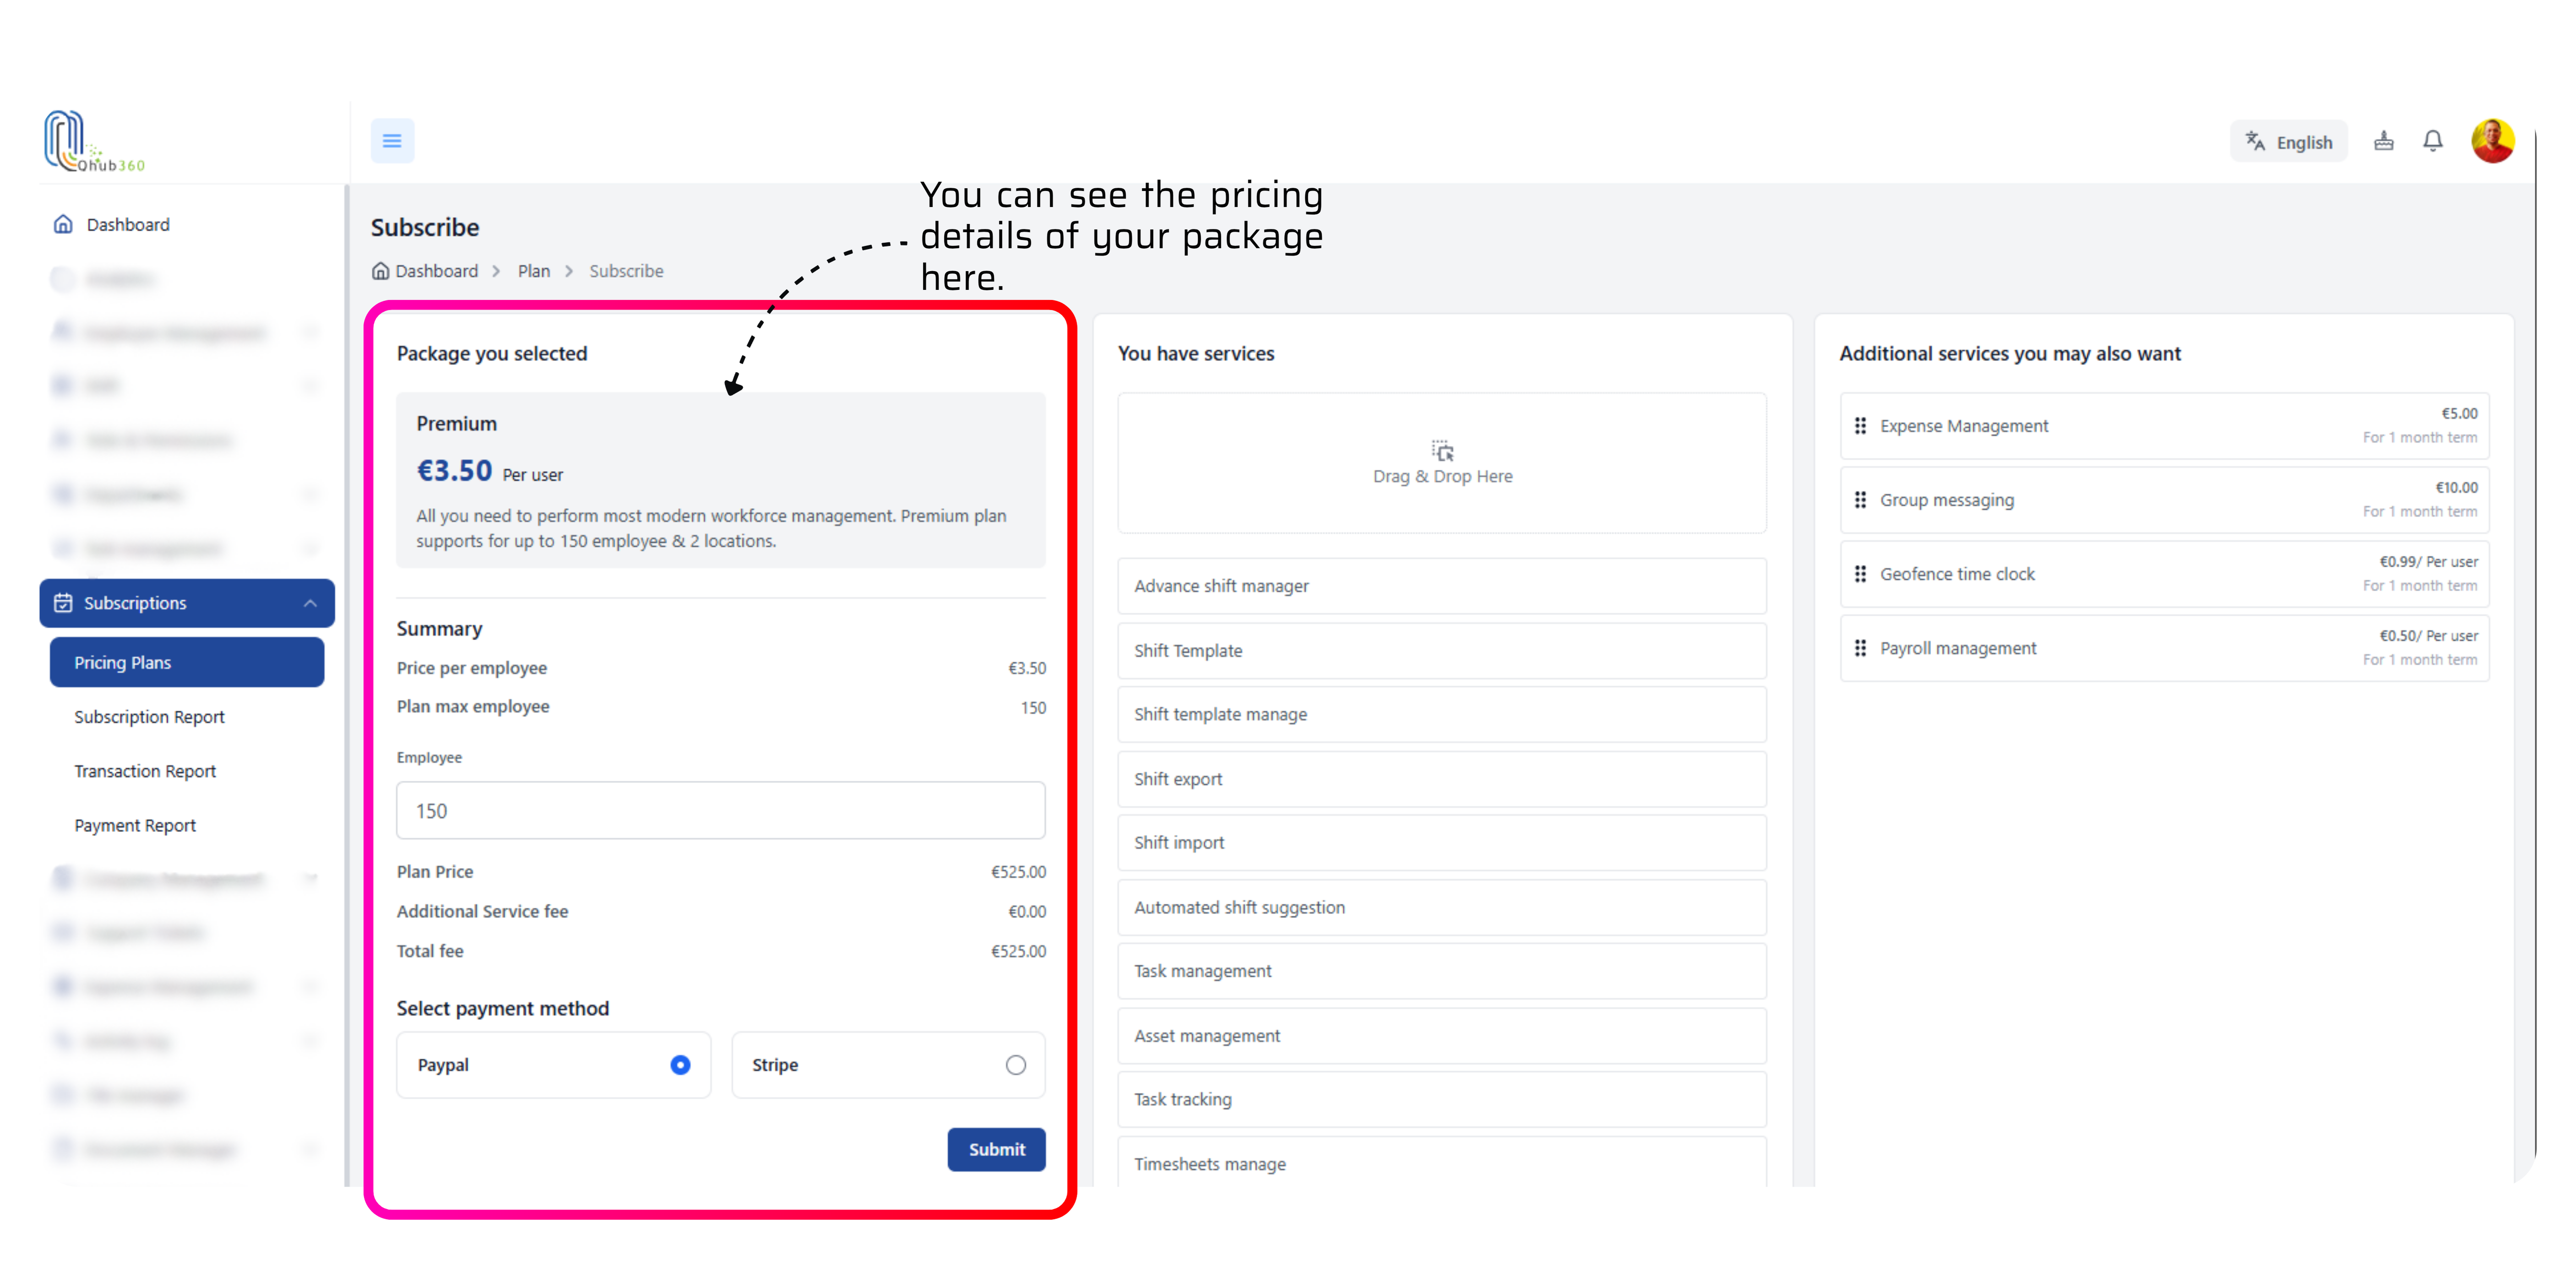Select the Paypal radio button

(680, 1065)
